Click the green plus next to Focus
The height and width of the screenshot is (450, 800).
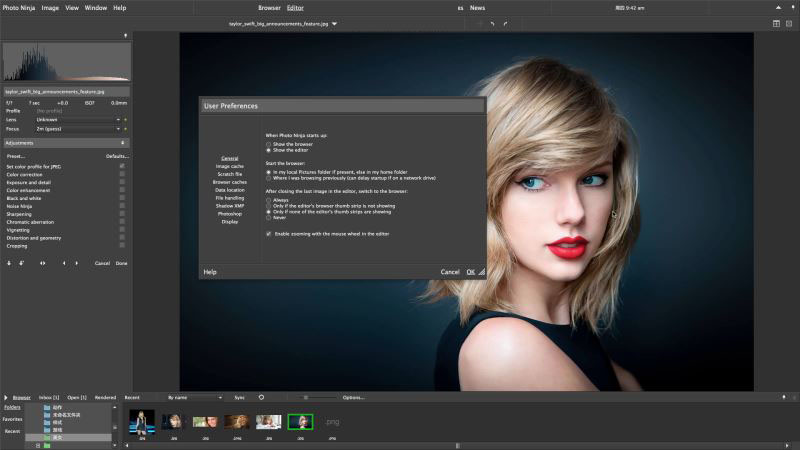pyautogui.click(x=126, y=129)
